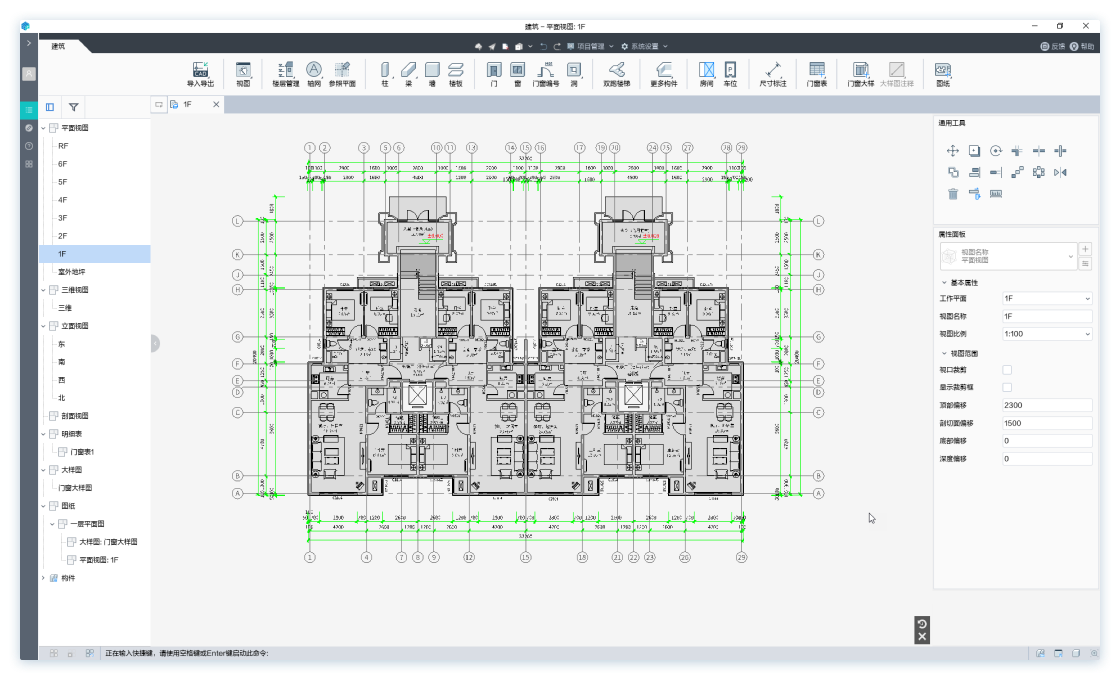The height and width of the screenshot is (680, 1120).
Task: Select the 1F document tab
Action: [x=187, y=104]
